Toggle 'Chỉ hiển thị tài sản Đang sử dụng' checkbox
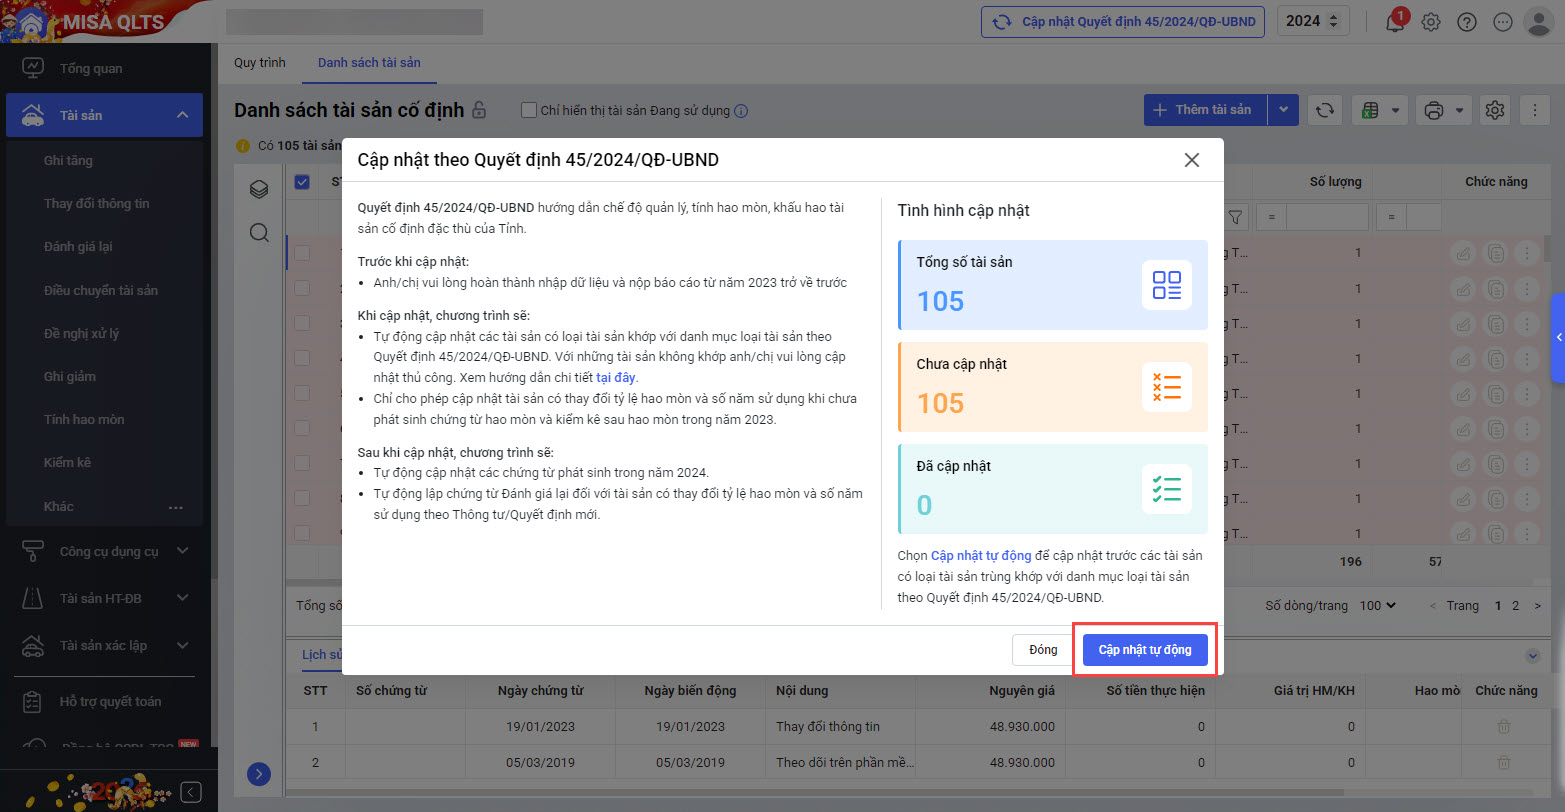1565x812 pixels. pos(529,110)
